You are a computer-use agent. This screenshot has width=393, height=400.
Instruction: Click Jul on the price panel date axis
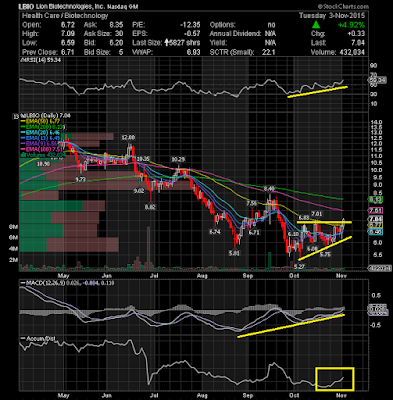click(154, 276)
